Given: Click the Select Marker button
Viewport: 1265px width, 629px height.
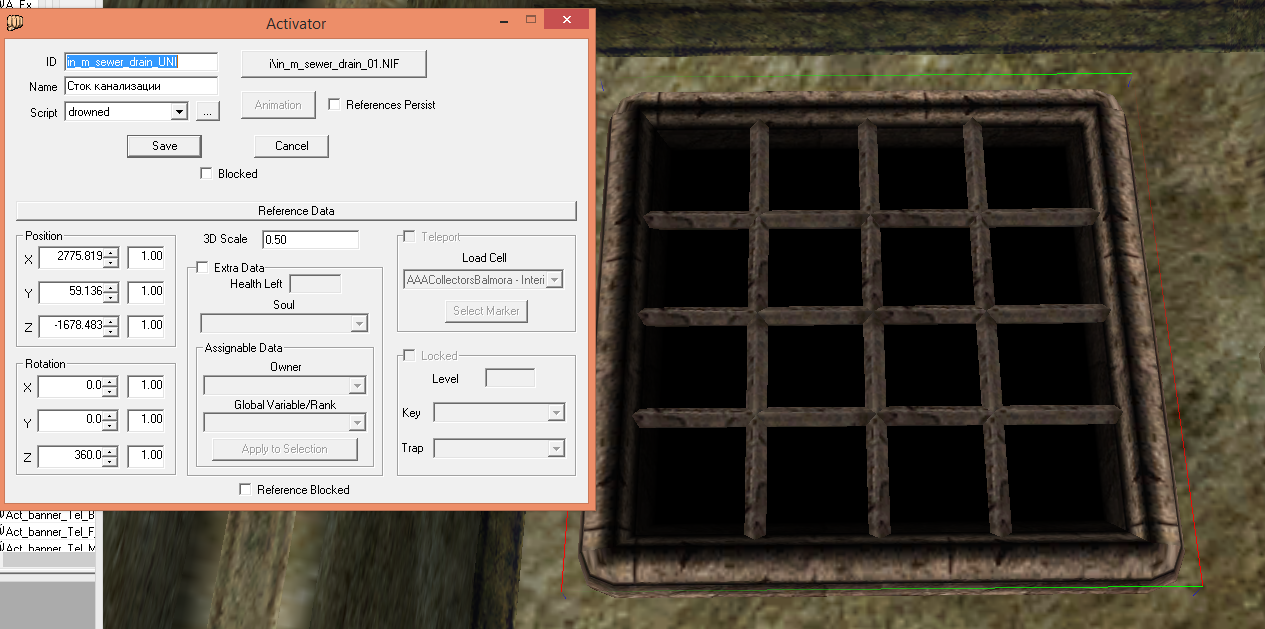Looking at the screenshot, I should 486,311.
